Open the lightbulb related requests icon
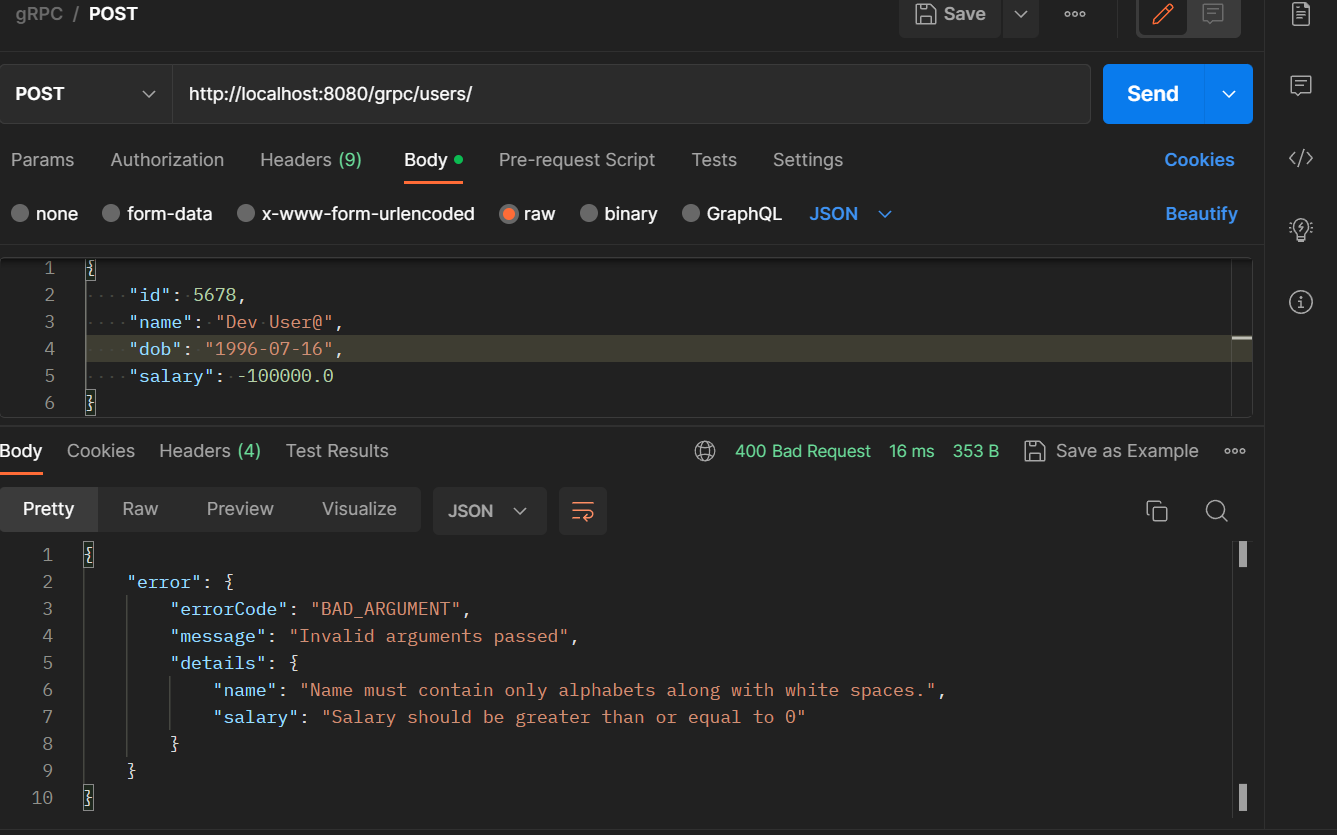 click(x=1301, y=230)
